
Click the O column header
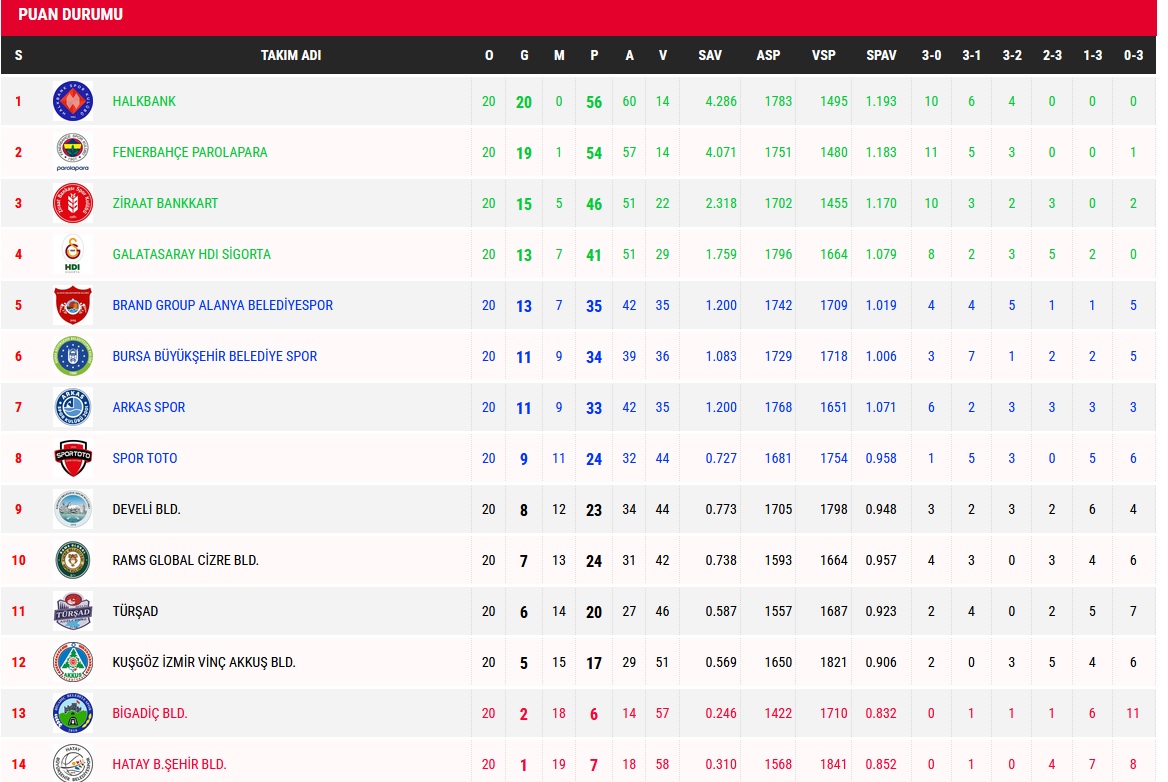pos(489,55)
